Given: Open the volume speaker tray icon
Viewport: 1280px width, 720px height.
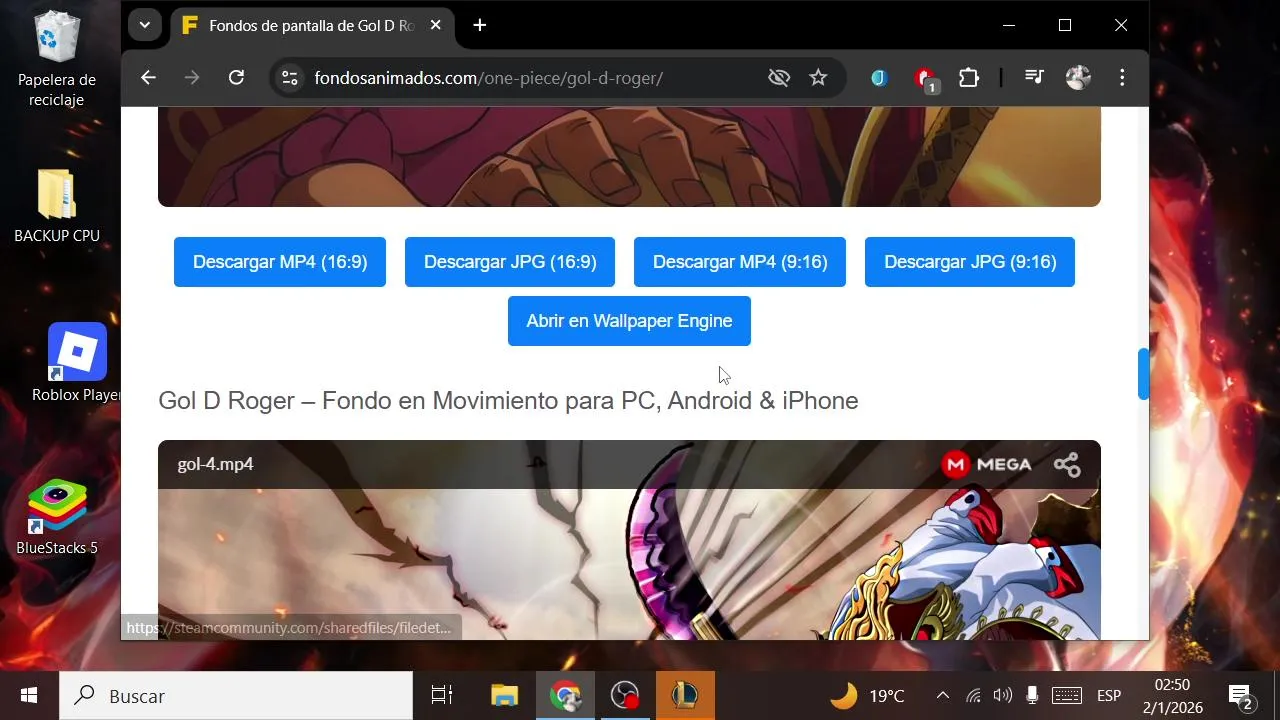Looking at the screenshot, I should [1002, 696].
